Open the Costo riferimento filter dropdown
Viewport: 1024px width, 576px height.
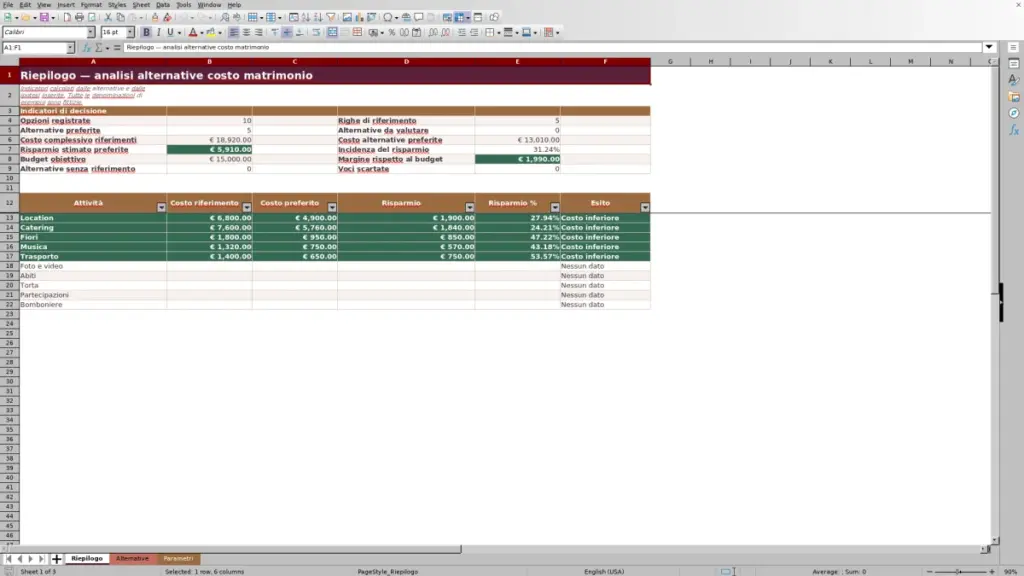pyautogui.click(x=247, y=207)
